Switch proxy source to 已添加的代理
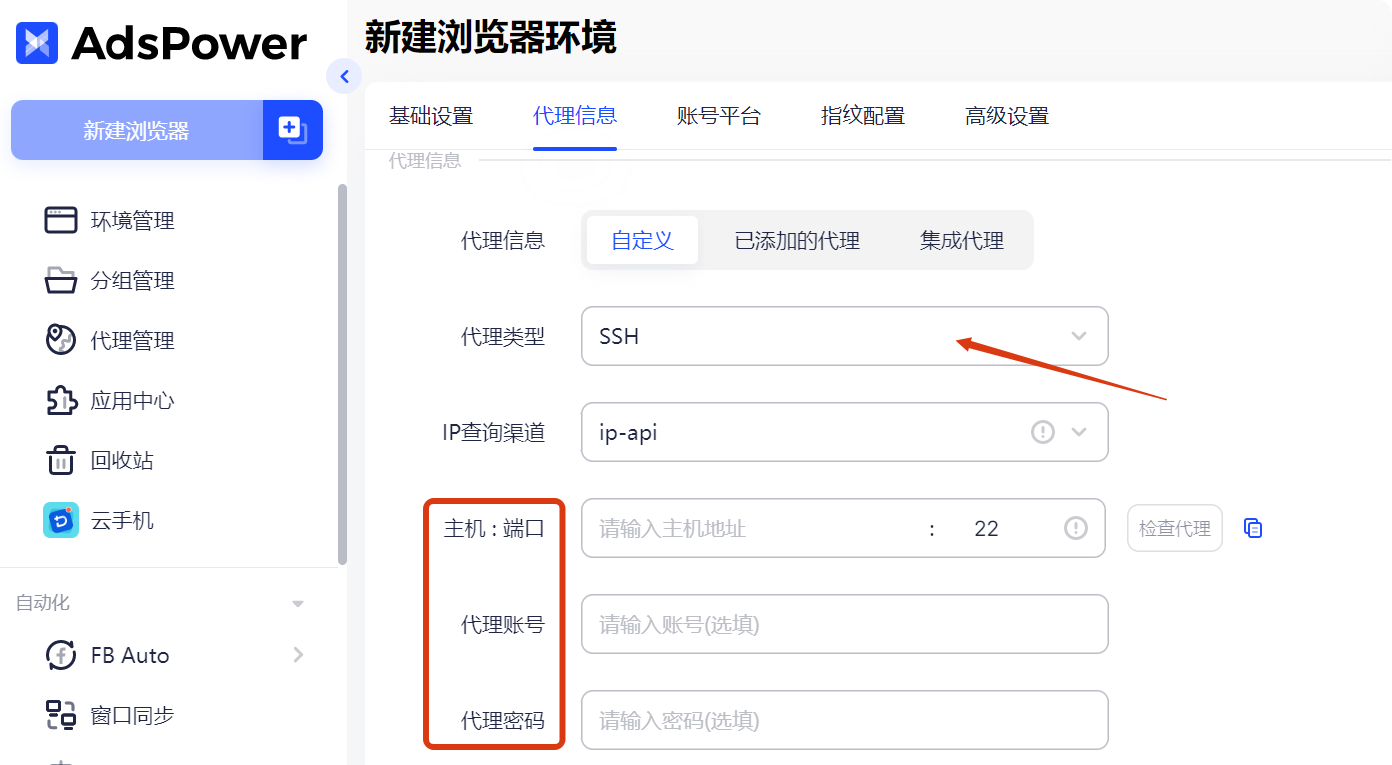 point(795,240)
